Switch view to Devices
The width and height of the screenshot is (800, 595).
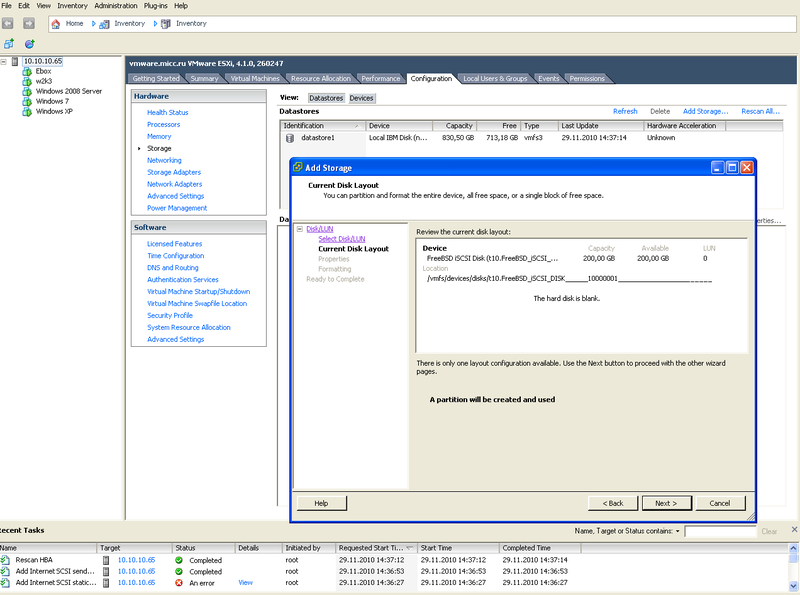[x=362, y=98]
